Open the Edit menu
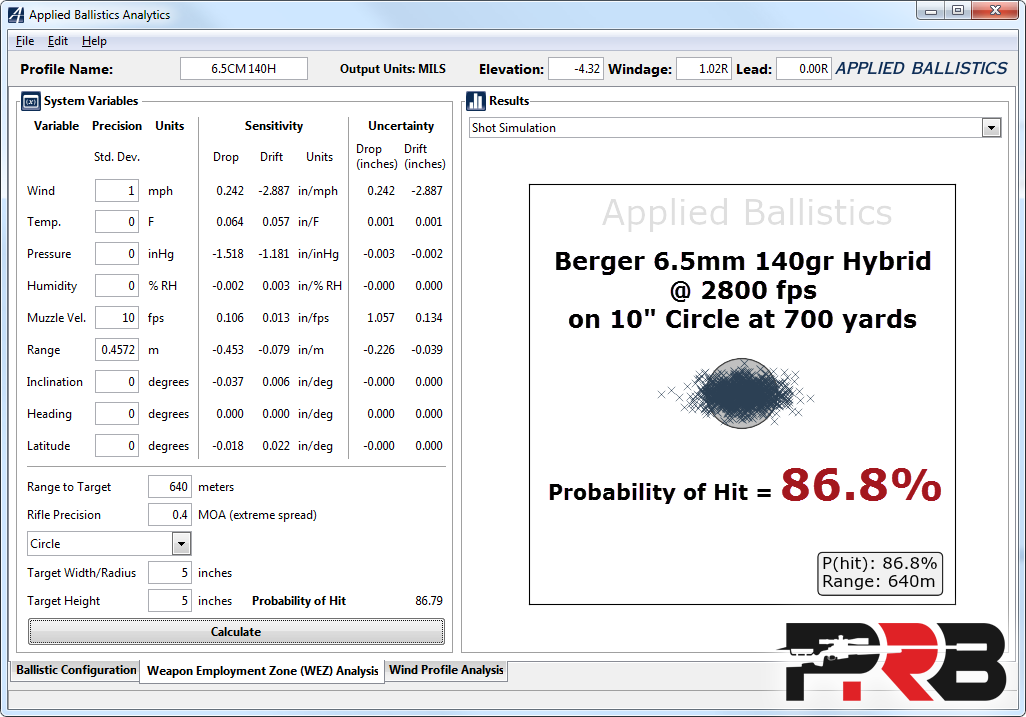1026x717 pixels. click(x=58, y=41)
